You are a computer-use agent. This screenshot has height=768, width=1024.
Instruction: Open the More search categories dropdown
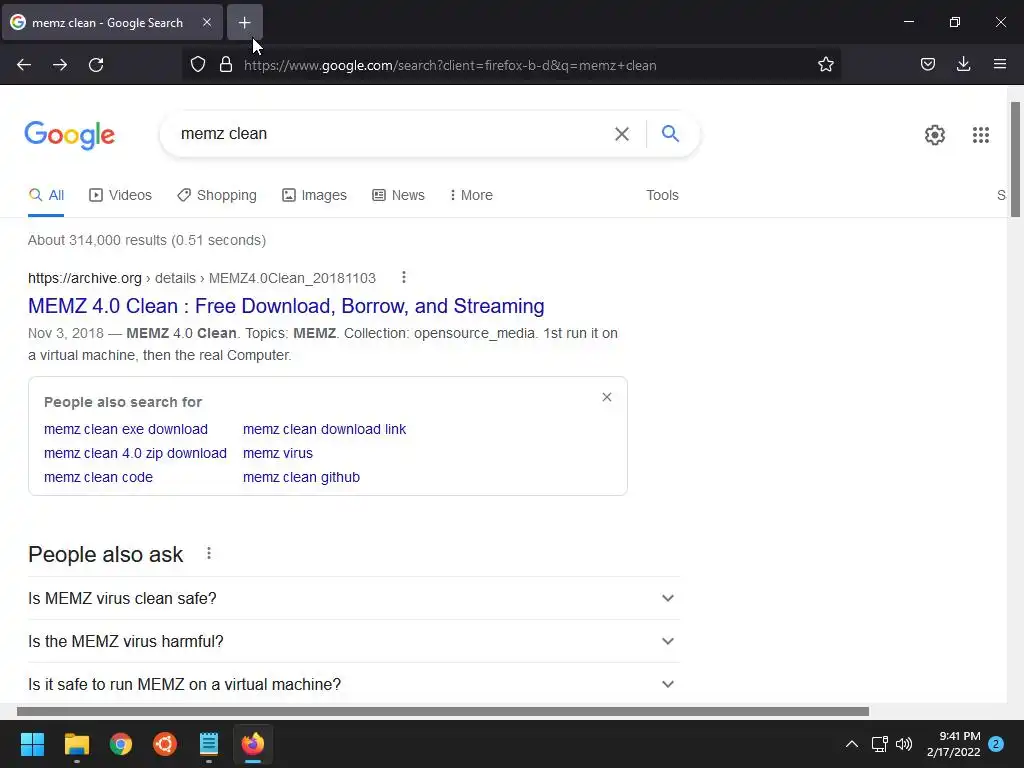click(471, 195)
